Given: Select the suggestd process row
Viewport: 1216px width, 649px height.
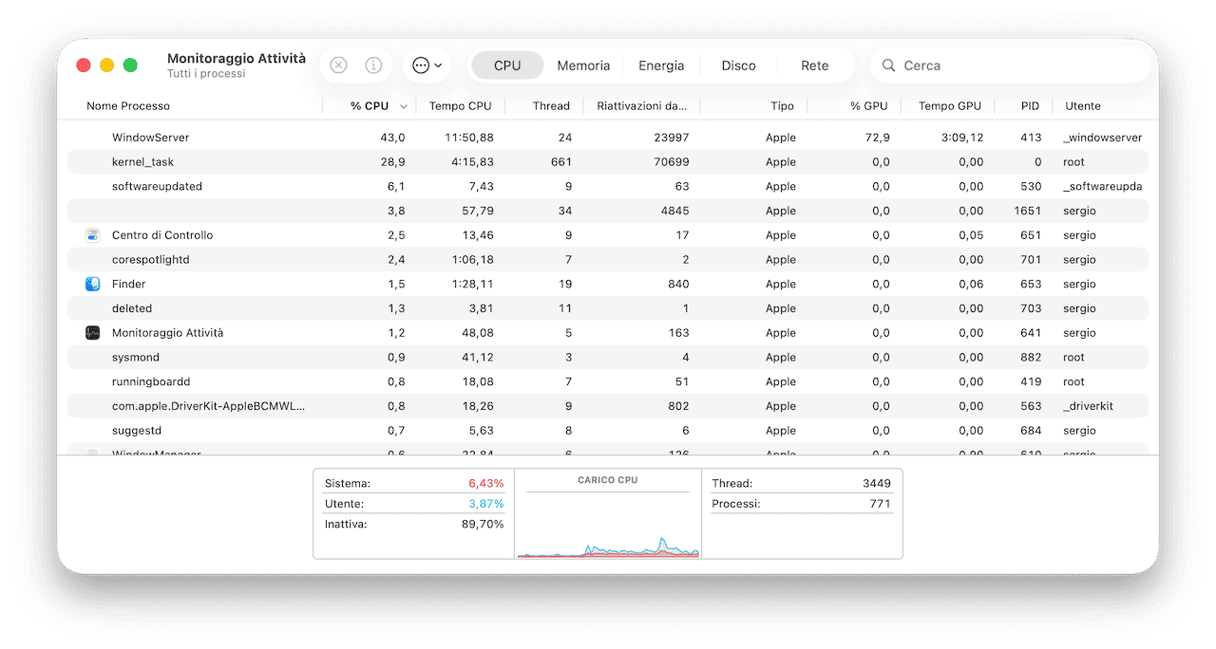Looking at the screenshot, I should pyautogui.click(x=607, y=431).
